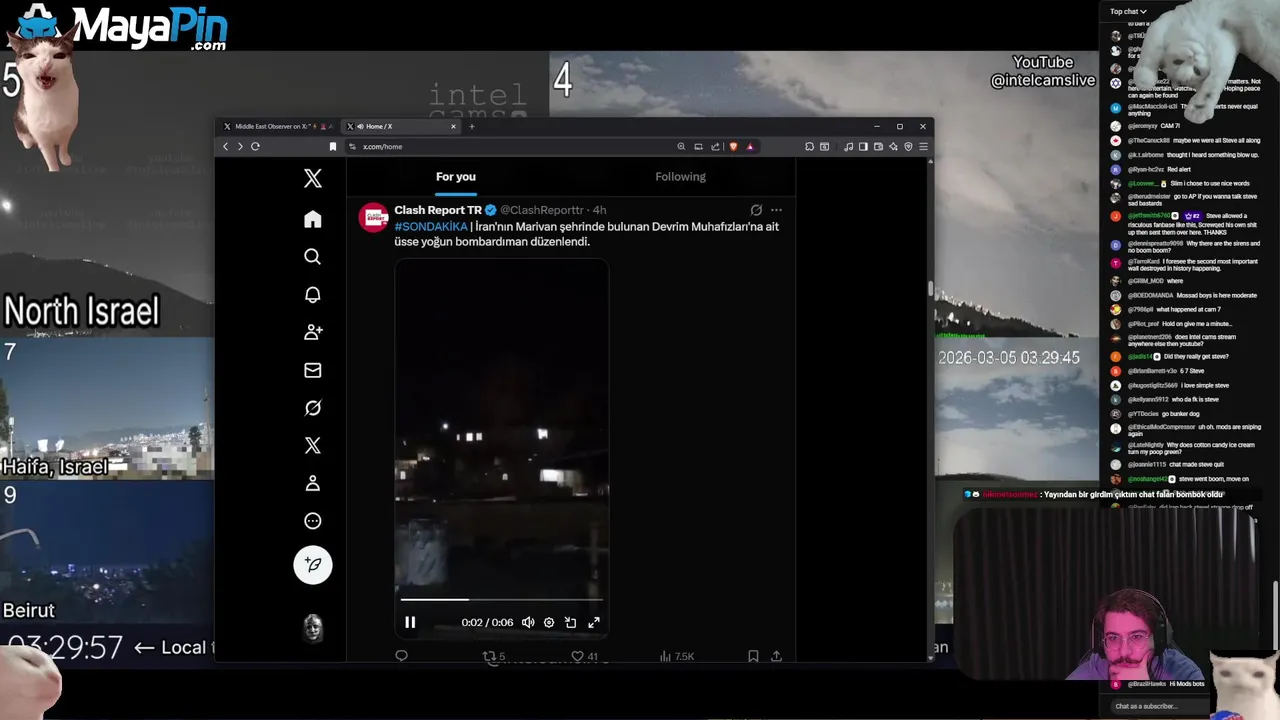Go back in browser

click(225, 146)
